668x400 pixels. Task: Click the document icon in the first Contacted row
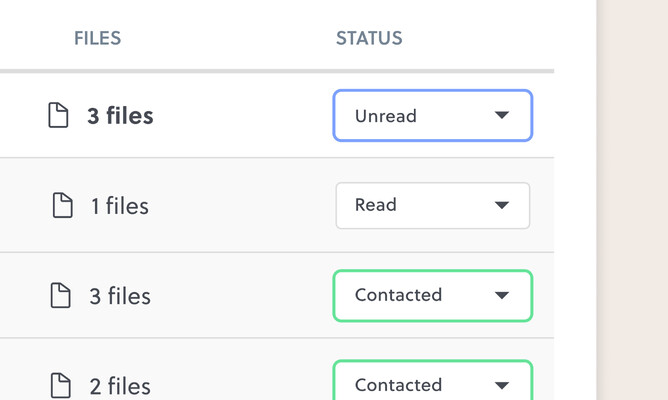coord(61,295)
